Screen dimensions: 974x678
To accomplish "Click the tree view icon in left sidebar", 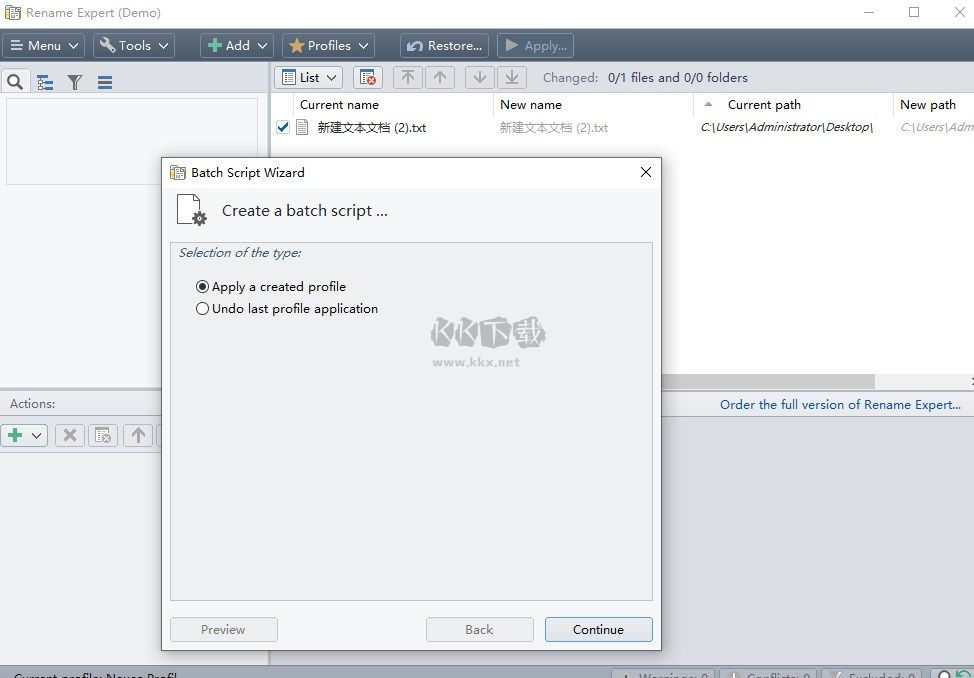I will pyautogui.click(x=45, y=81).
